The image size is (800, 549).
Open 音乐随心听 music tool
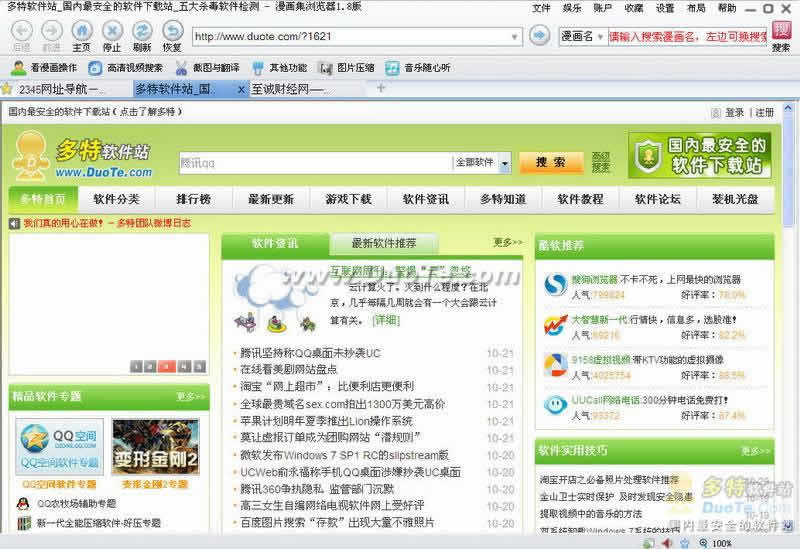click(x=418, y=68)
